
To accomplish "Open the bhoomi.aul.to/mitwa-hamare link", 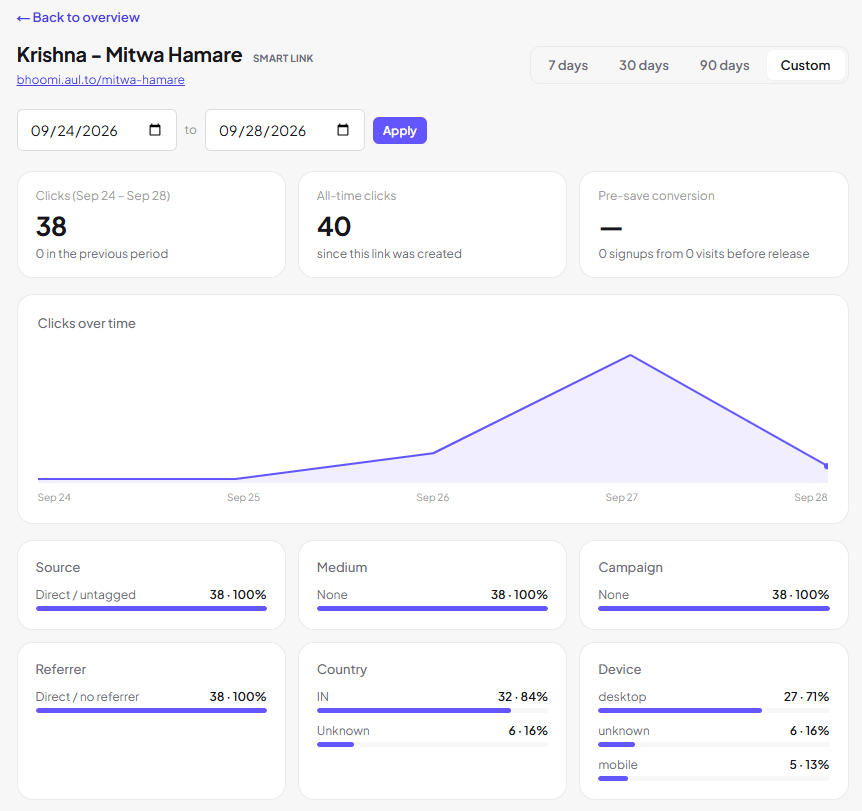I will pos(101,80).
